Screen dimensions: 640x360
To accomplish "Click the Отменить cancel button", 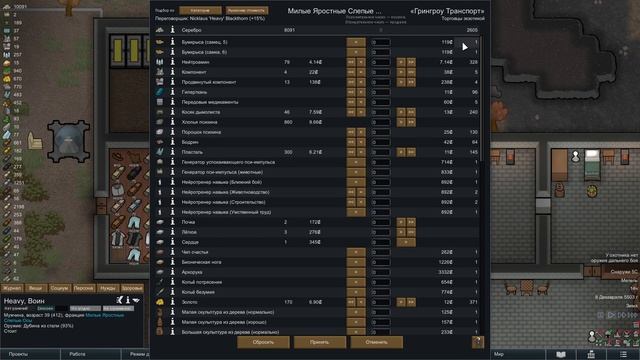I will tap(376, 342).
